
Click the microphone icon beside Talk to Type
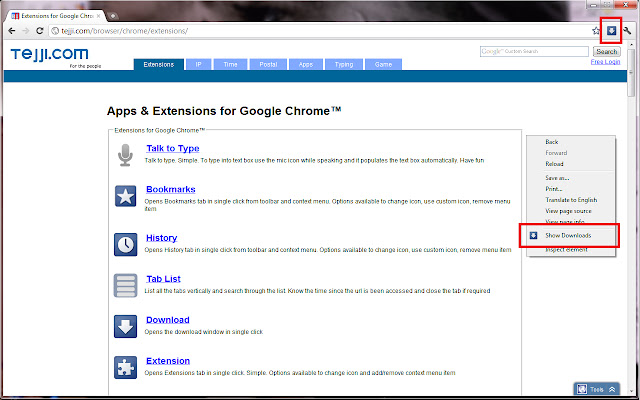tap(126, 154)
